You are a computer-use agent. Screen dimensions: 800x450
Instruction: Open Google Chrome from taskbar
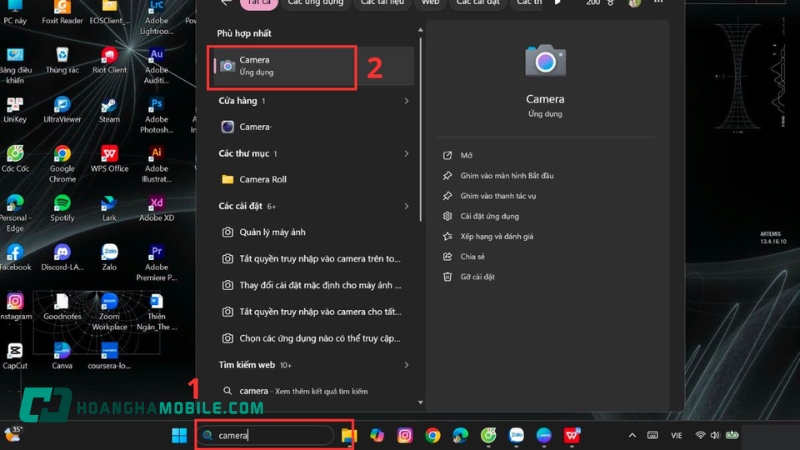click(x=433, y=435)
